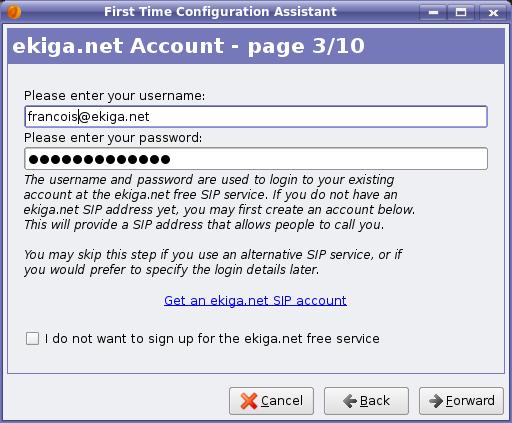Click the red X icon on Cancel
The height and width of the screenshot is (423, 512).
pos(249,401)
